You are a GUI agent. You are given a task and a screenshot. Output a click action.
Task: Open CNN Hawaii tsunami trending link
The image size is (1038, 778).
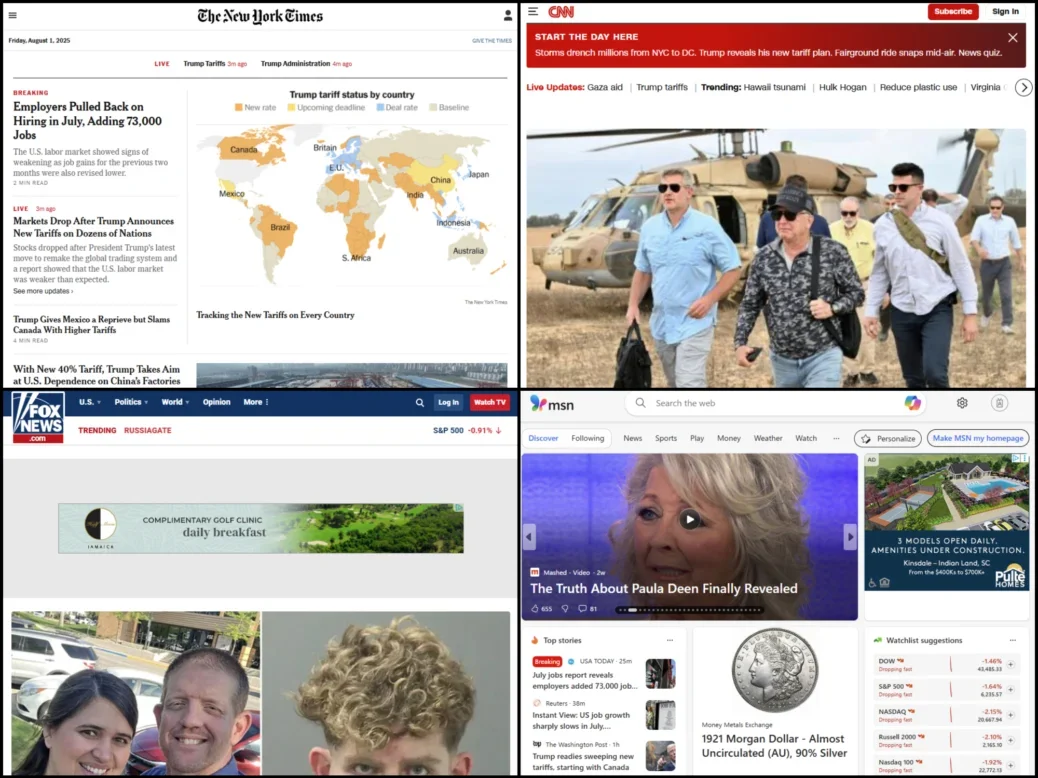point(775,87)
